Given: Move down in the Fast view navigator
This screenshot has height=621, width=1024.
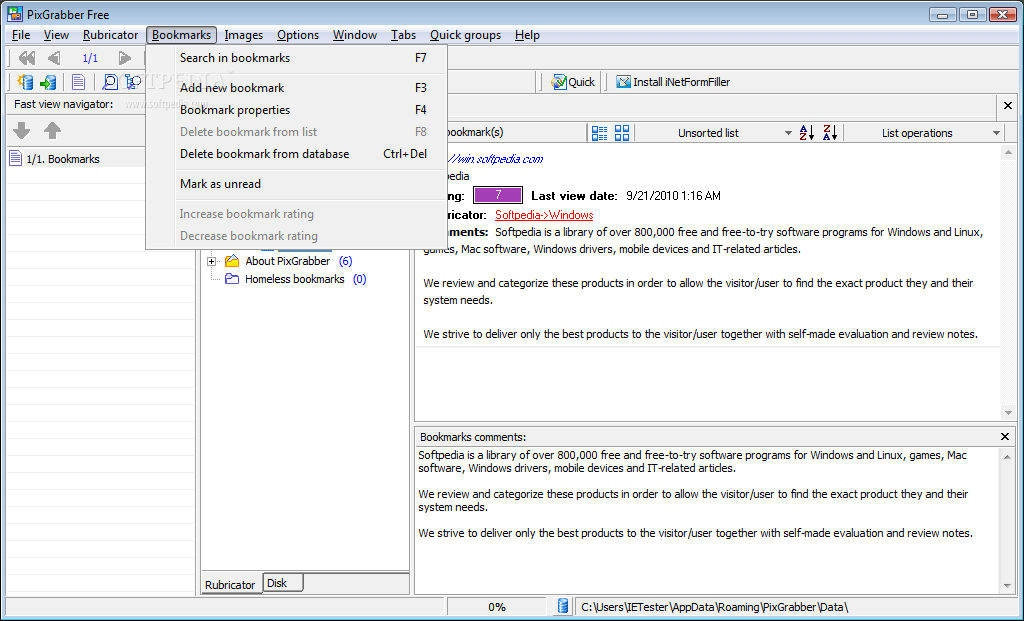Looking at the screenshot, I should 22,131.
